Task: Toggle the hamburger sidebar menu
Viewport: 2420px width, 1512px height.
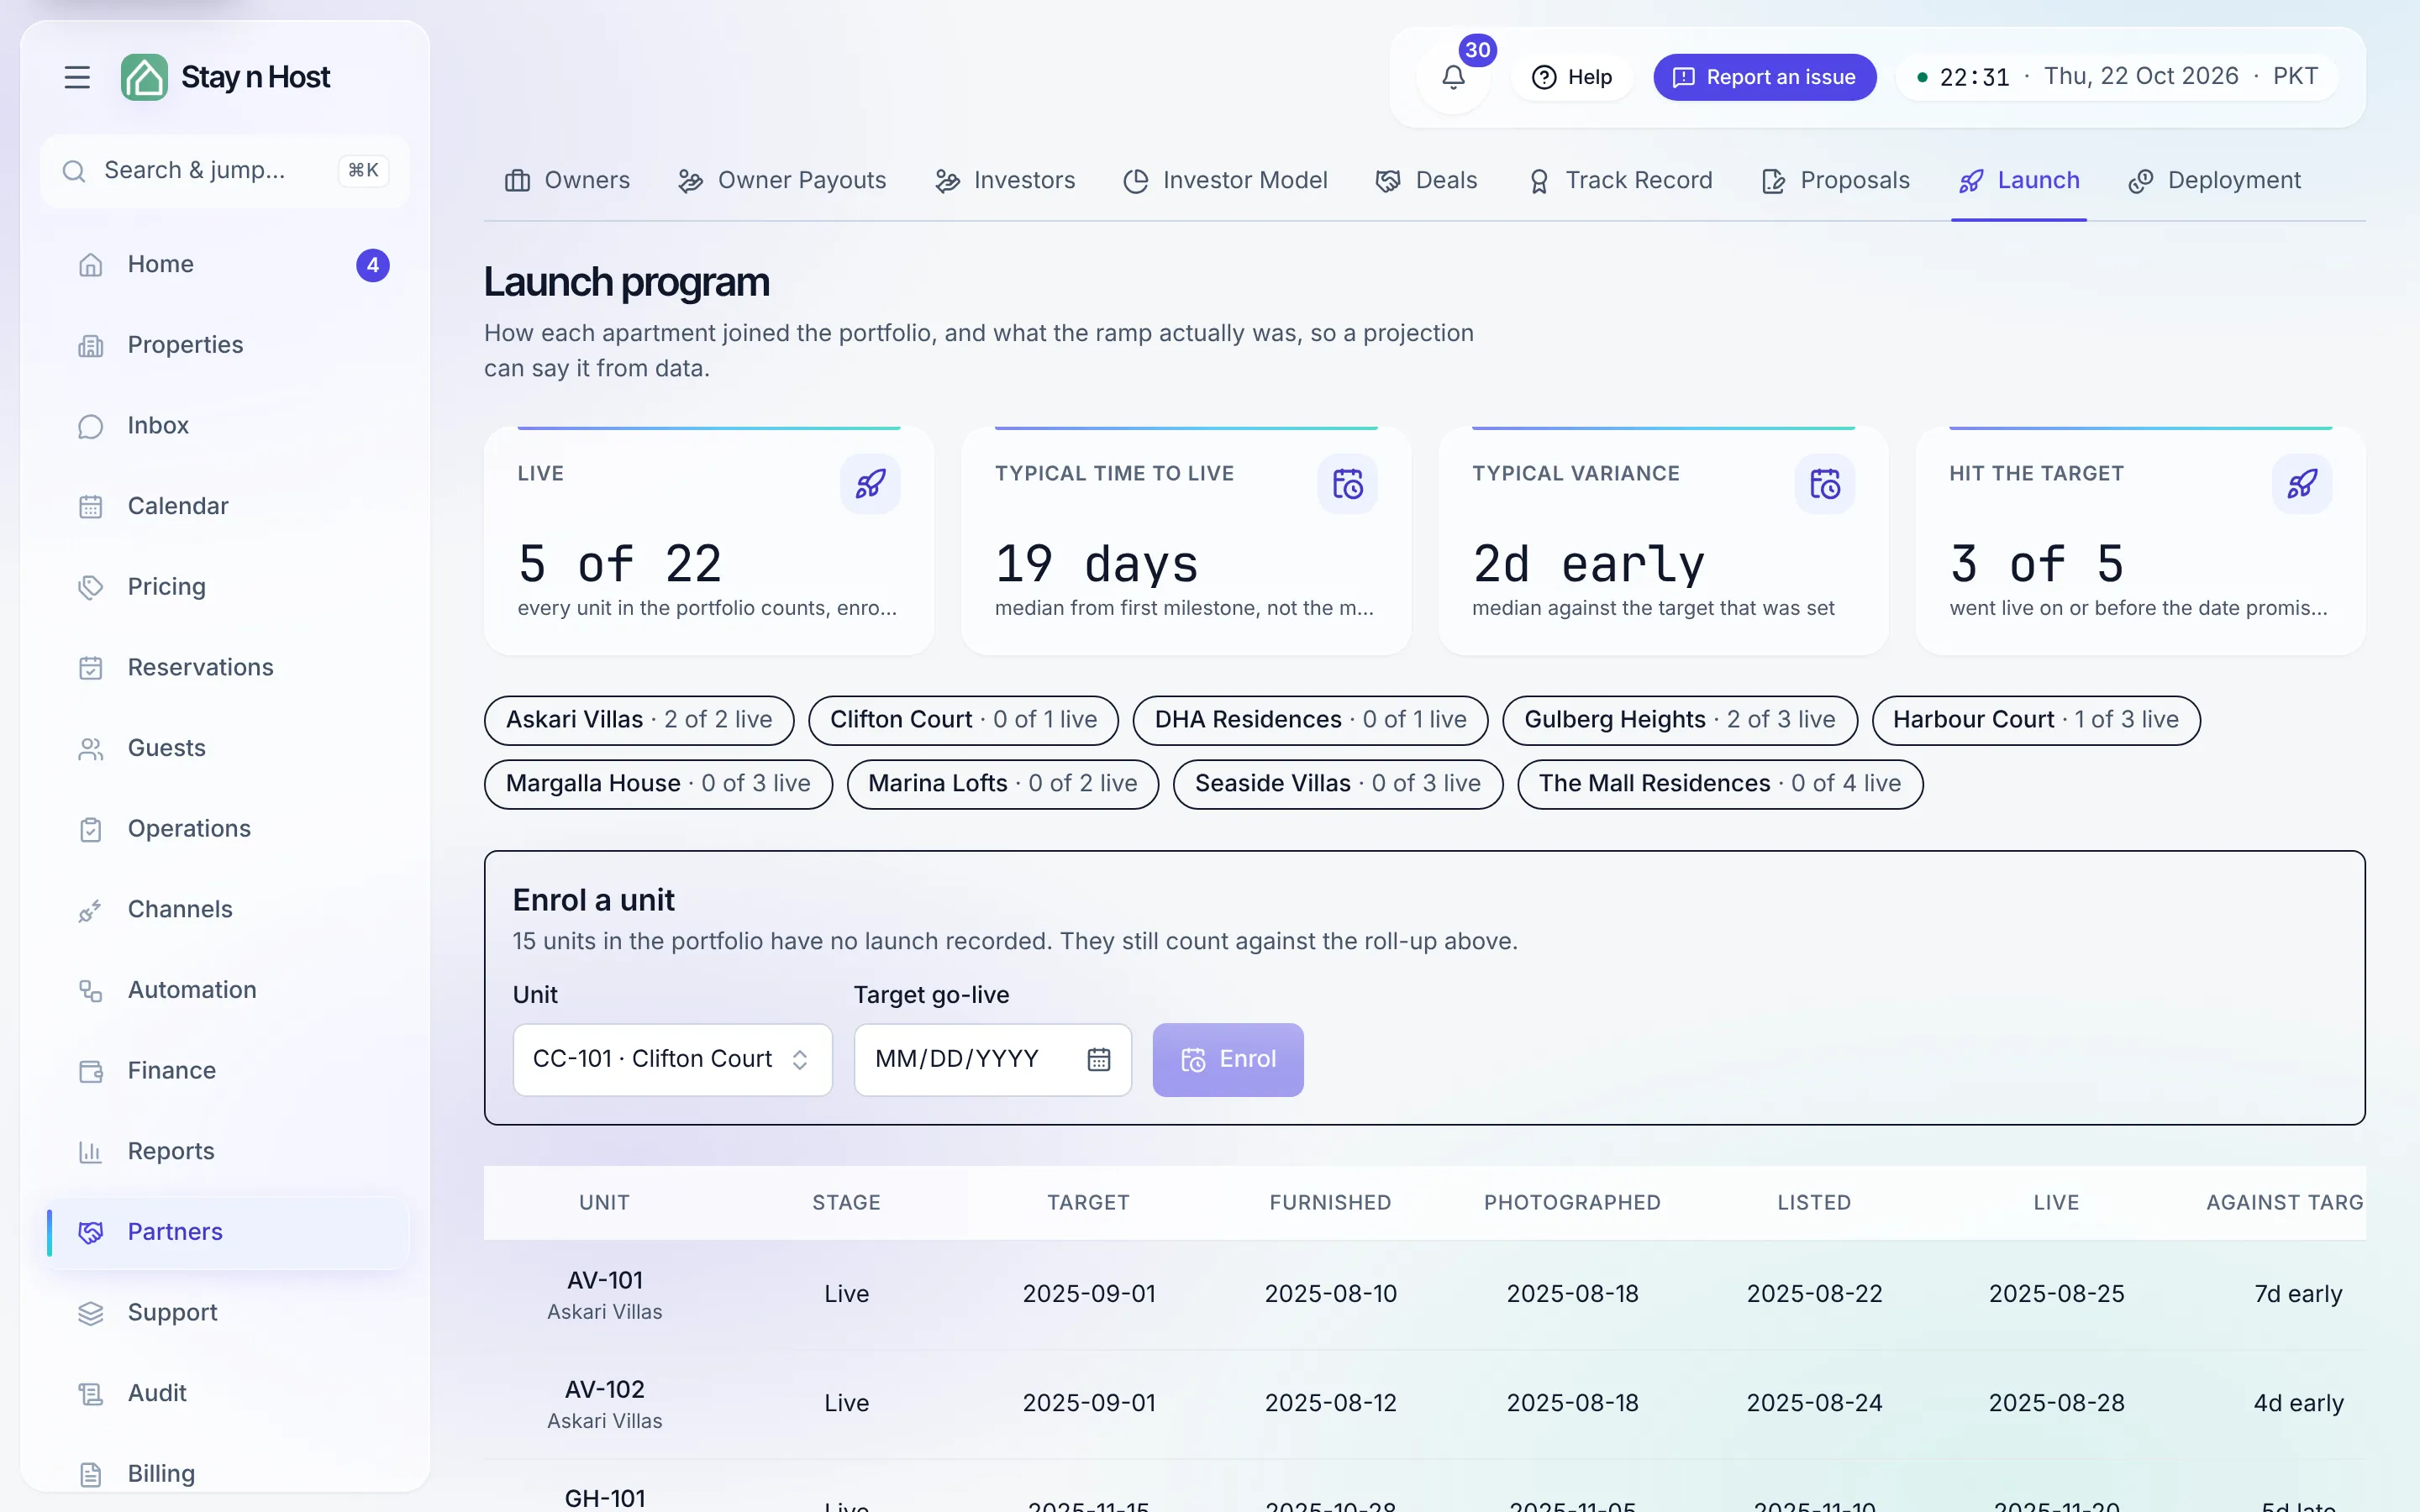Action: click(77, 77)
